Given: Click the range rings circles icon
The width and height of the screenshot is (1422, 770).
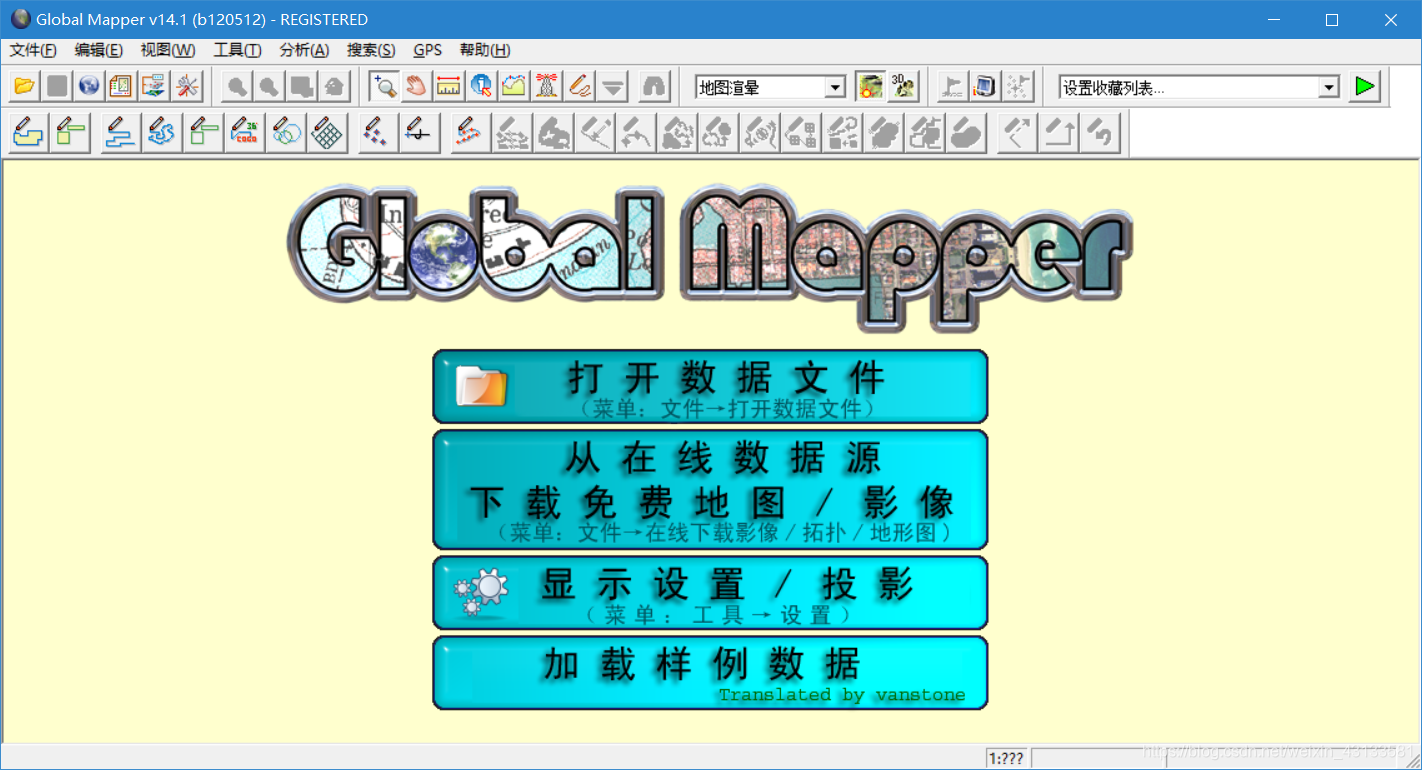Looking at the screenshot, I should 286,132.
